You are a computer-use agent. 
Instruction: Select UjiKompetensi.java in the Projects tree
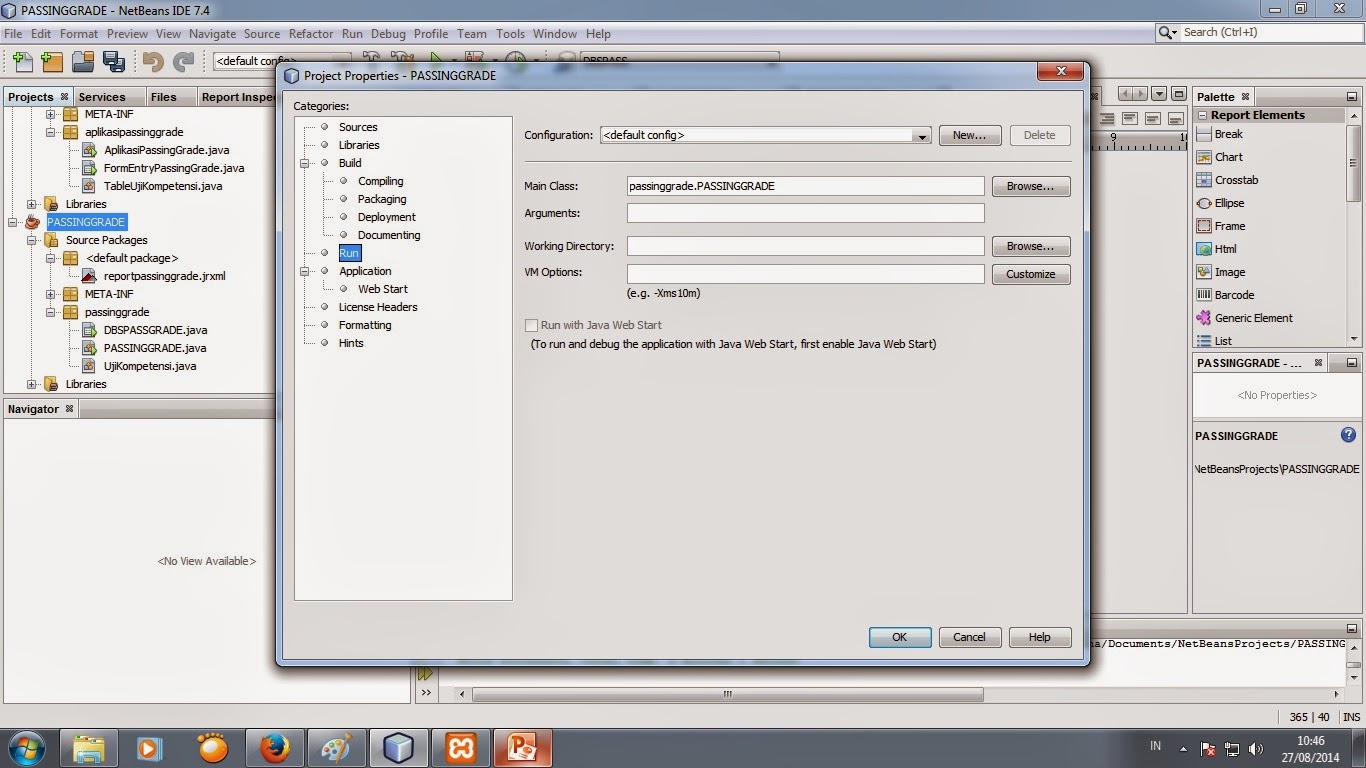coord(150,366)
